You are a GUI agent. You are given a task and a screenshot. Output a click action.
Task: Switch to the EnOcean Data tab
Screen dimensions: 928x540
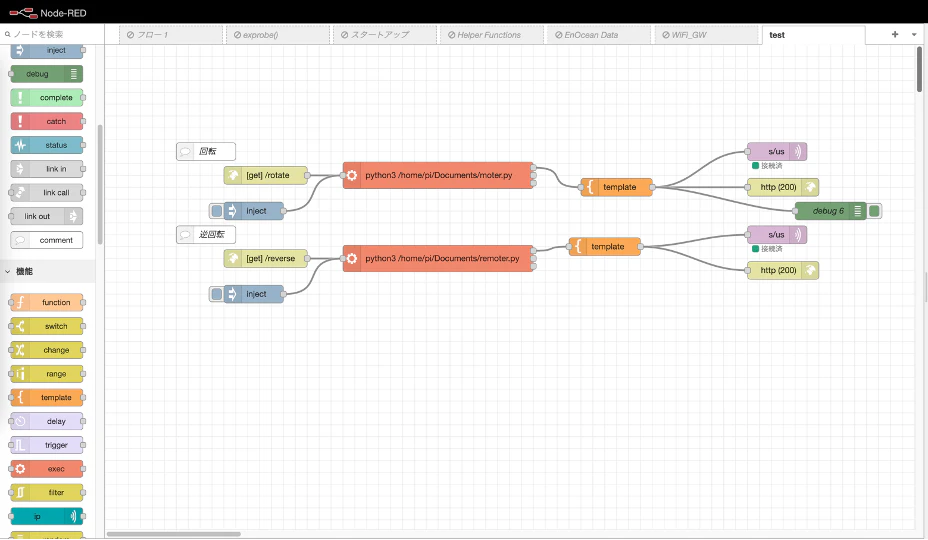coord(598,35)
